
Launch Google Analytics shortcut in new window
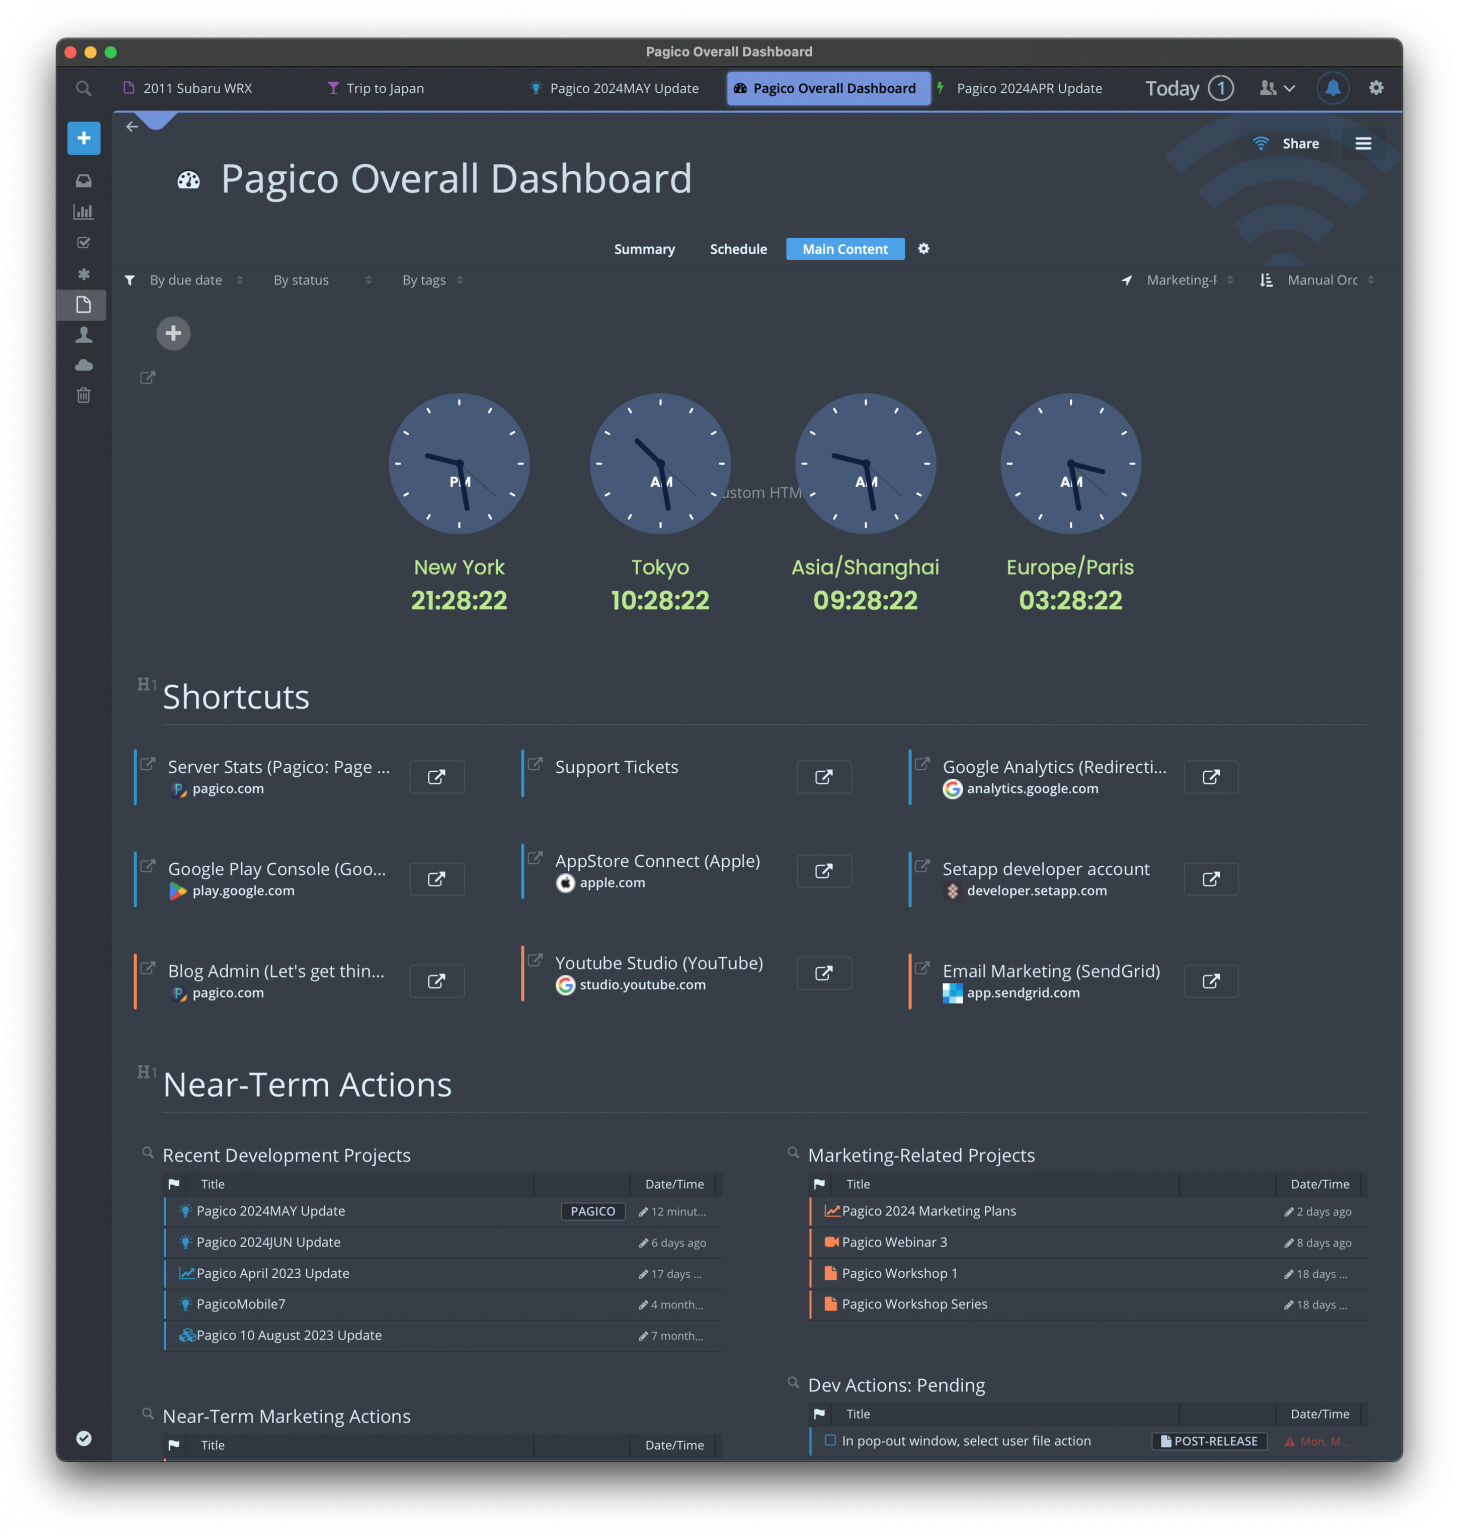pos(1211,777)
